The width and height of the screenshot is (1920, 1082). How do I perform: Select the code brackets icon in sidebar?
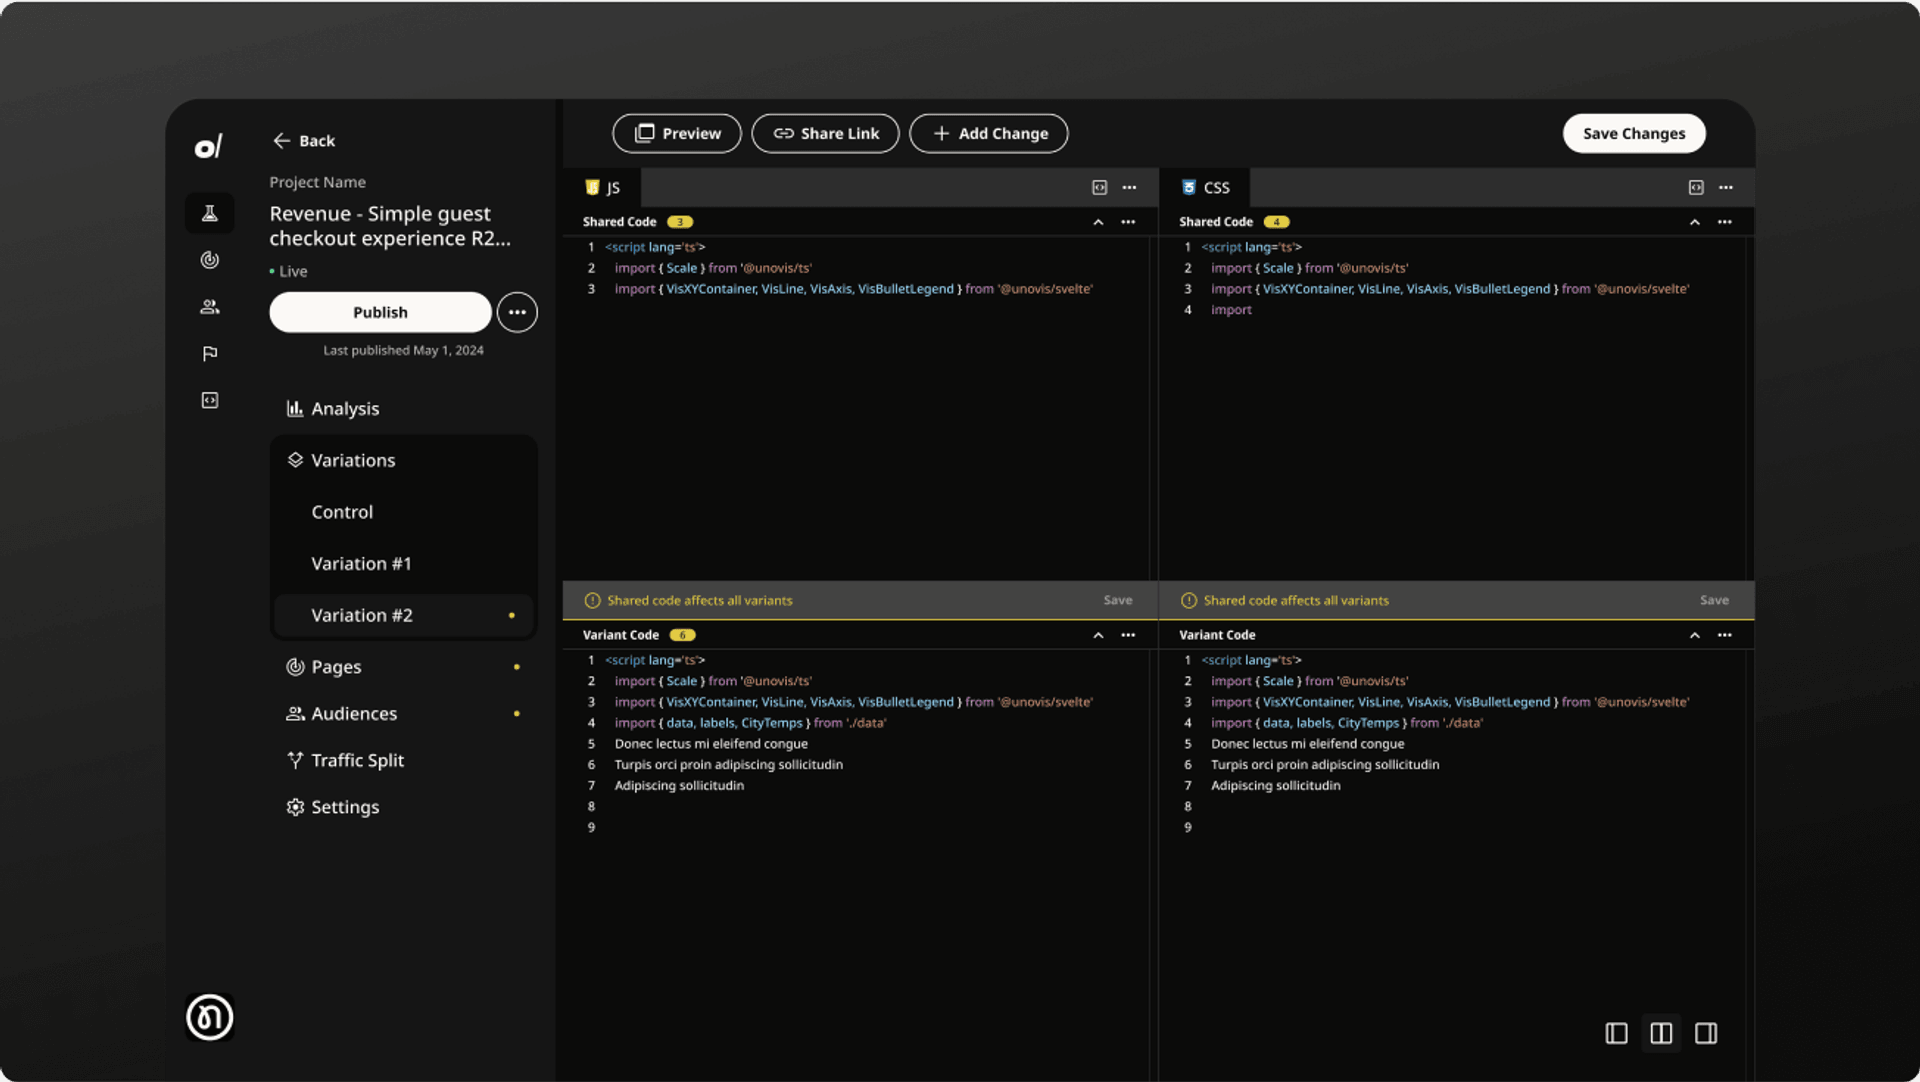210,400
